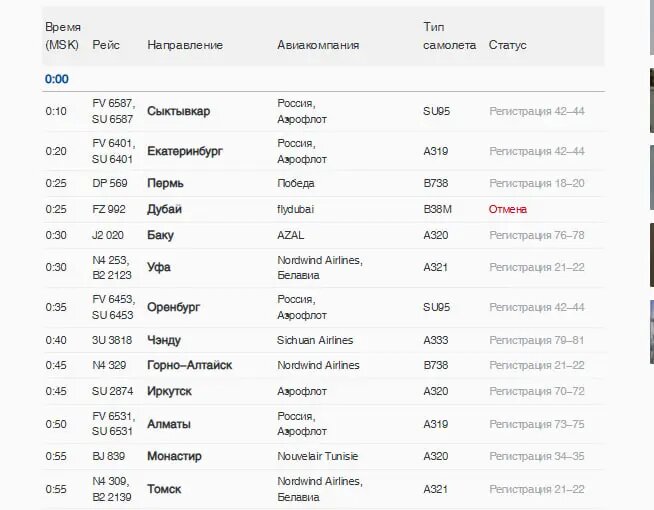Click the Статус column header
This screenshot has width=654, height=510.
coord(507,45)
